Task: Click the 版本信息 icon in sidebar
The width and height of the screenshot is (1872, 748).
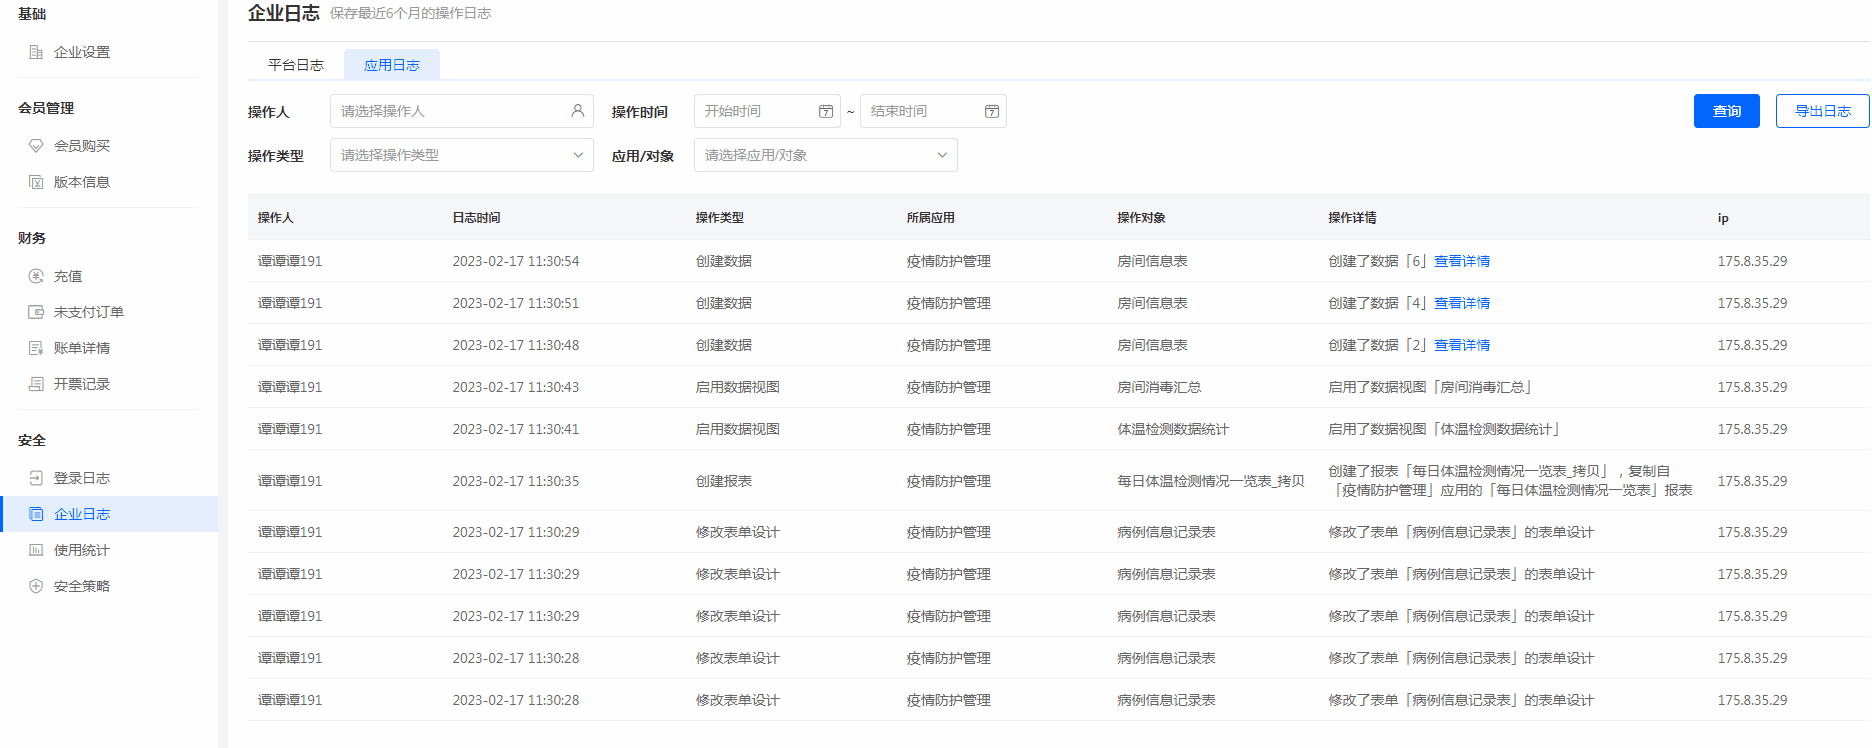Action: 36,182
